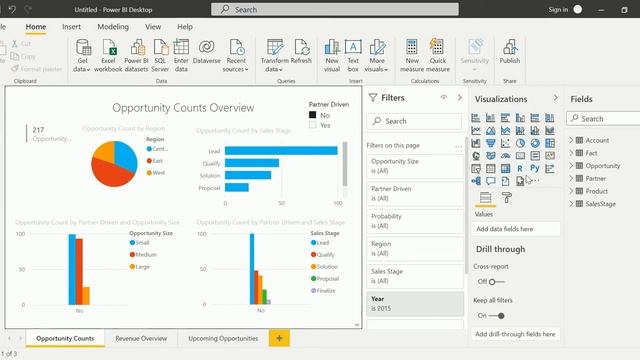The width and height of the screenshot is (640, 360).
Task: Open the Revenue Overview page tab
Action: click(x=141, y=338)
